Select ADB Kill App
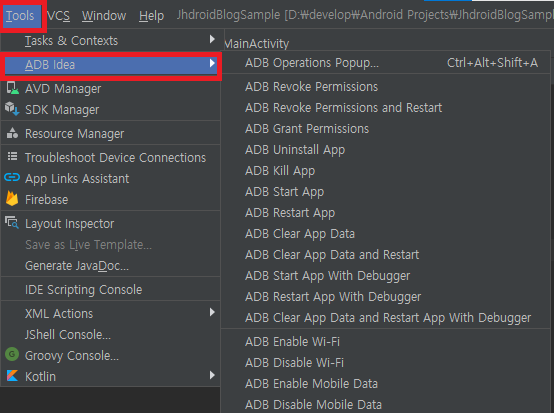Image resolution: width=554 pixels, height=413 pixels. tap(385, 171)
